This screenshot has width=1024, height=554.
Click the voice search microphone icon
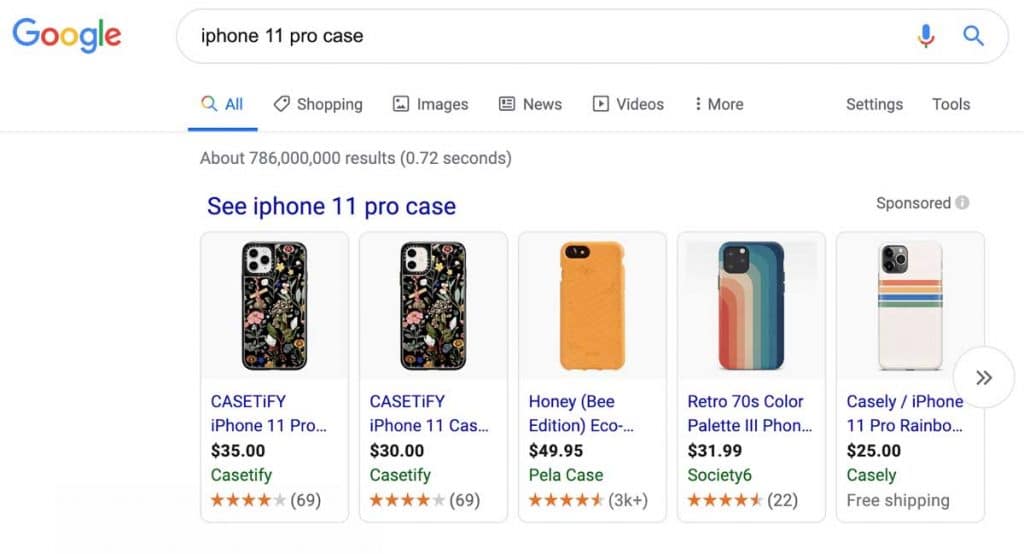[926, 36]
